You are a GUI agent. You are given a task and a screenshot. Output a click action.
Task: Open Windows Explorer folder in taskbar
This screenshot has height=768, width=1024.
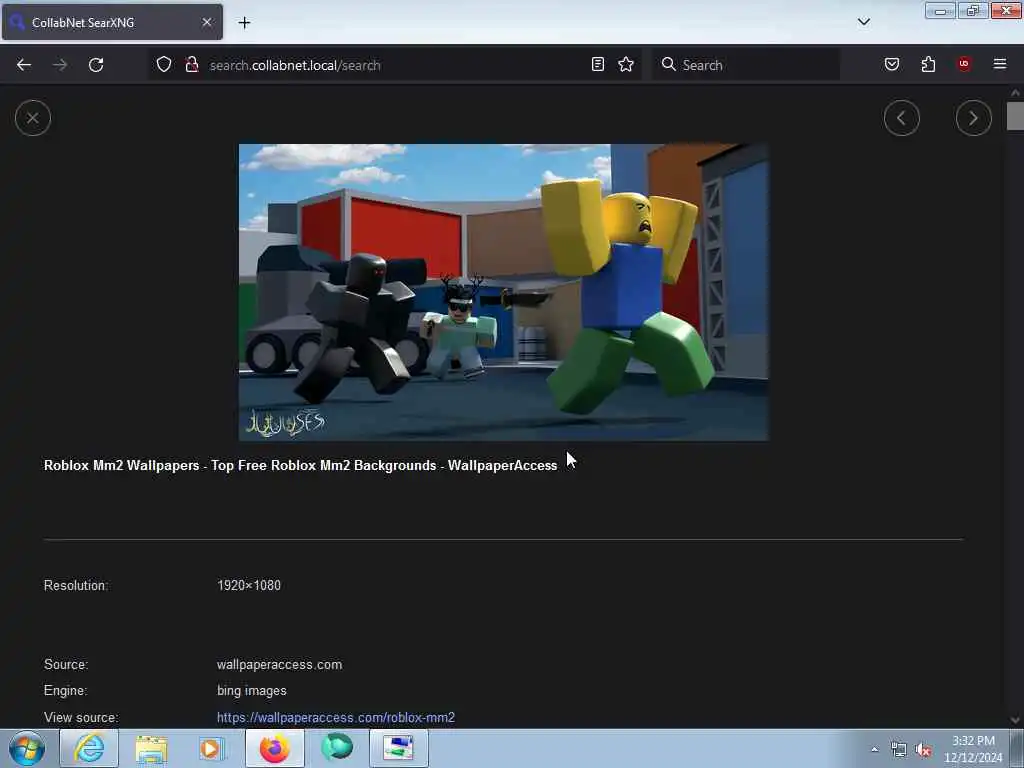pos(151,748)
